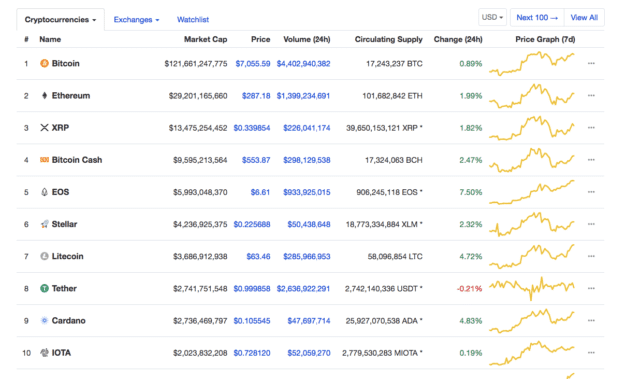Click the Bitcoin Cash logo icon
The height and width of the screenshot is (379, 640).
[x=44, y=160]
